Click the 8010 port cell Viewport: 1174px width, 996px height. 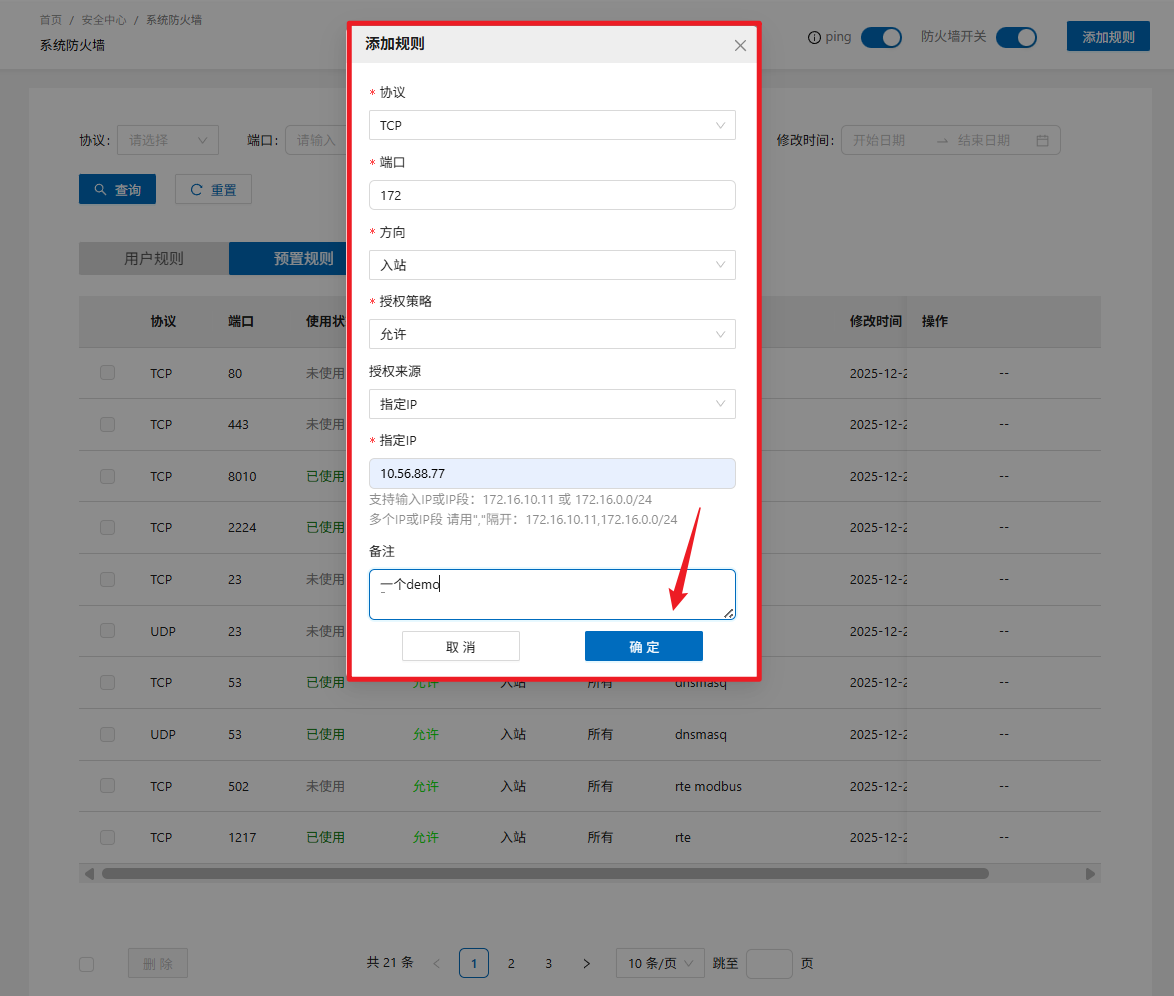pos(242,476)
